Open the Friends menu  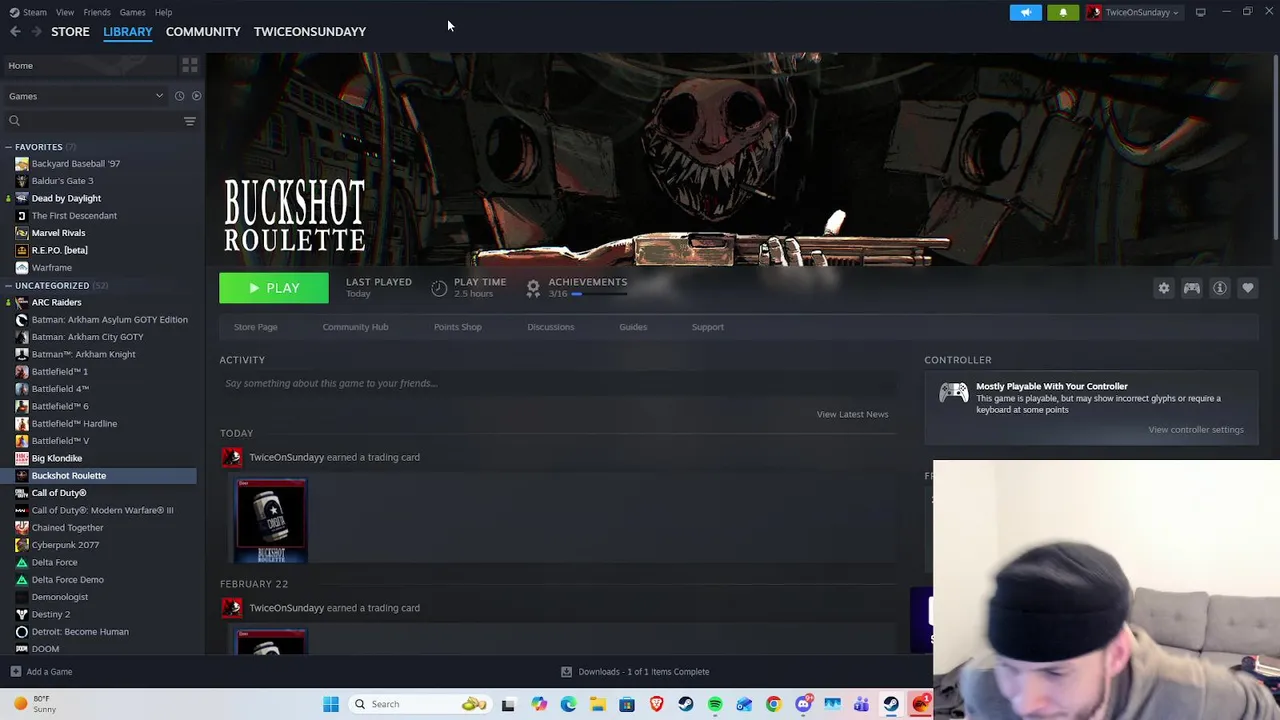click(97, 12)
